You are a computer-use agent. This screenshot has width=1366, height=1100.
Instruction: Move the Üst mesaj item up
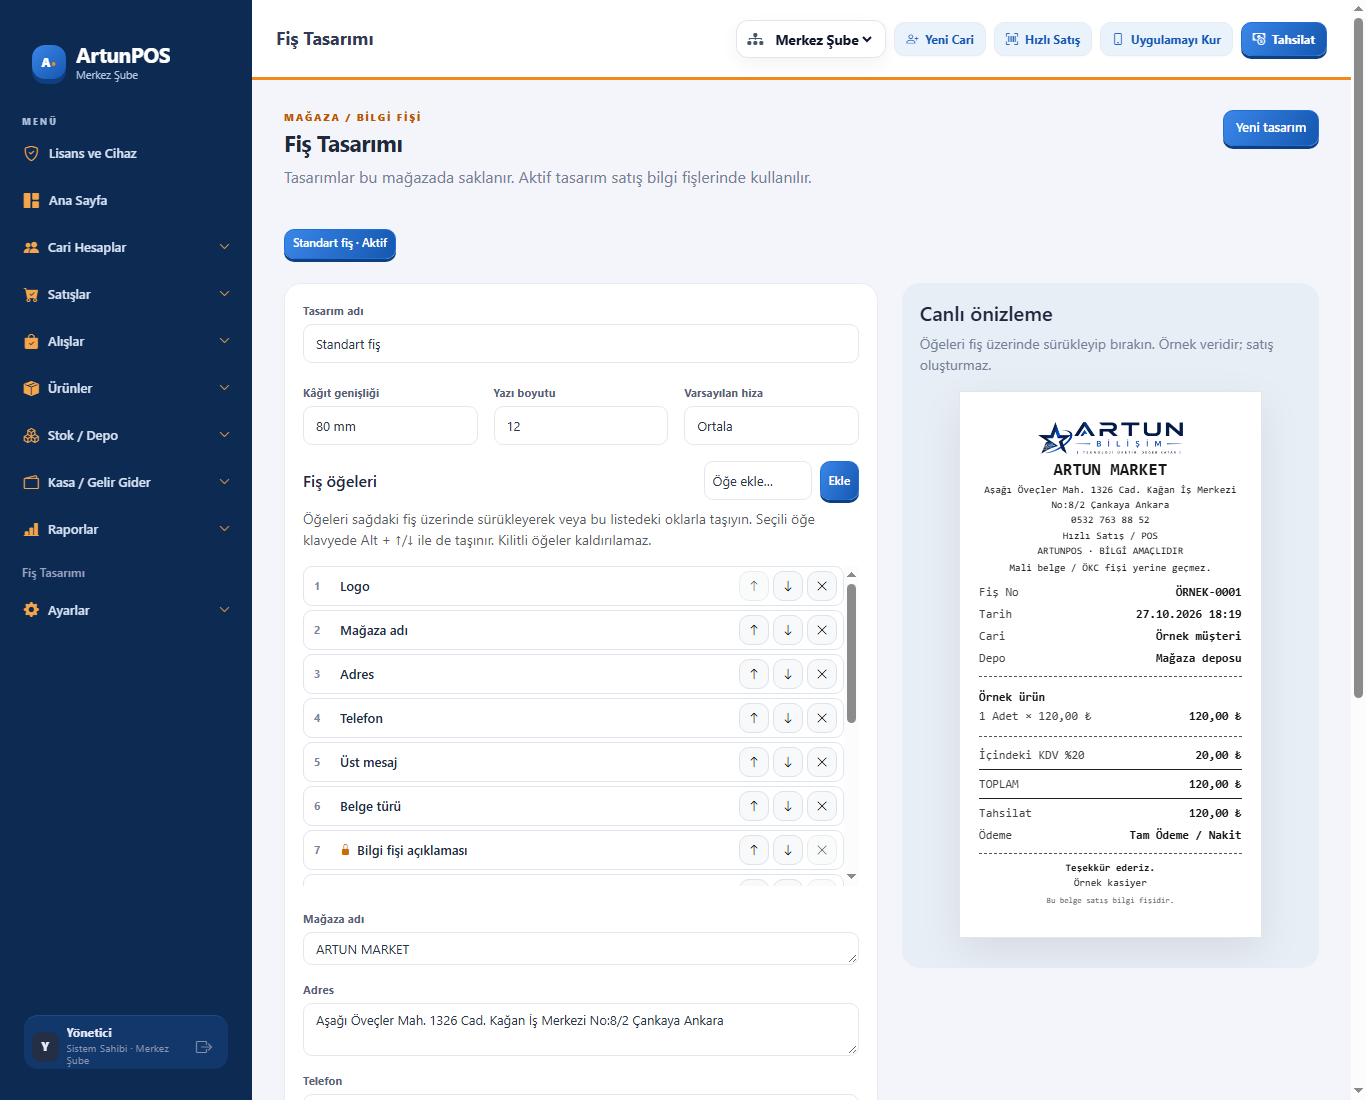[x=754, y=762]
